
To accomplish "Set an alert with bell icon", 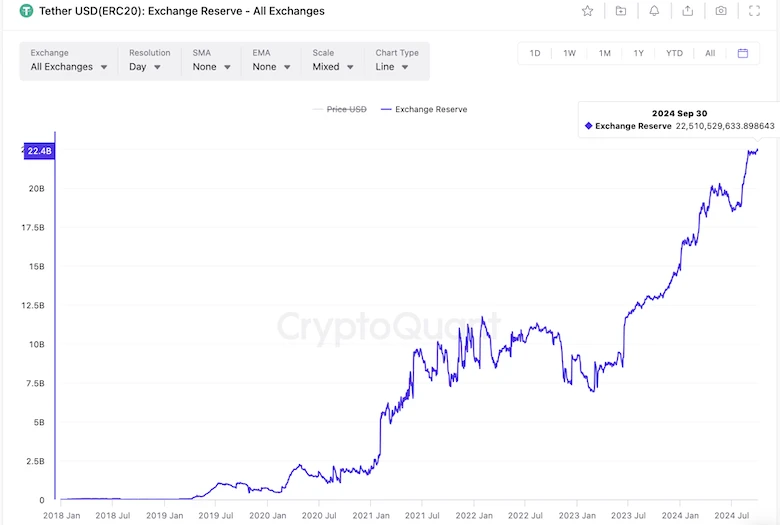I will (x=654, y=11).
